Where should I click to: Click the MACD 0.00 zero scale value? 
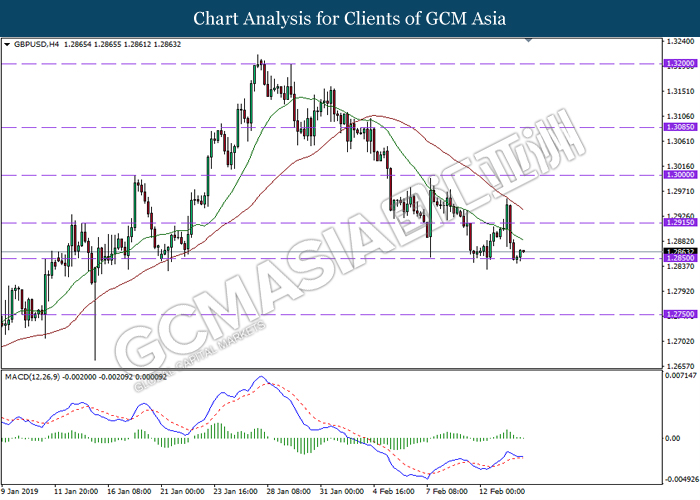click(673, 438)
